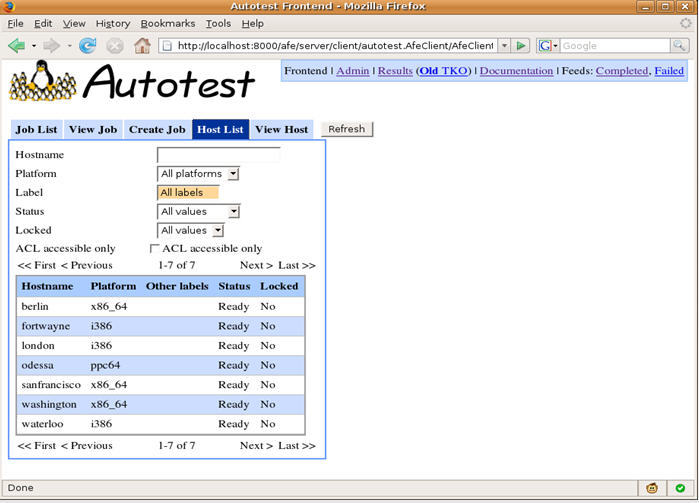Click the page icon in address bar
Viewport: 699px width, 503px height.
(x=167, y=45)
